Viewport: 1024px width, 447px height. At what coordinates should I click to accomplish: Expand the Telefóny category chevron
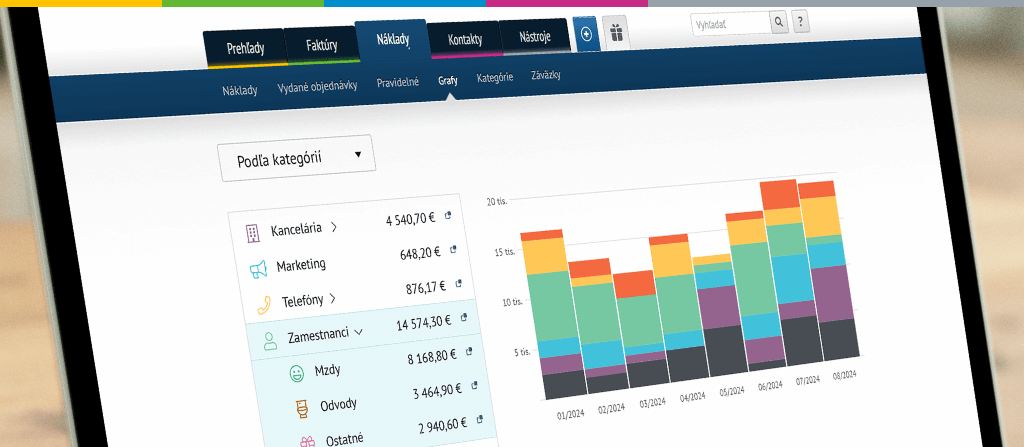pyautogui.click(x=332, y=299)
